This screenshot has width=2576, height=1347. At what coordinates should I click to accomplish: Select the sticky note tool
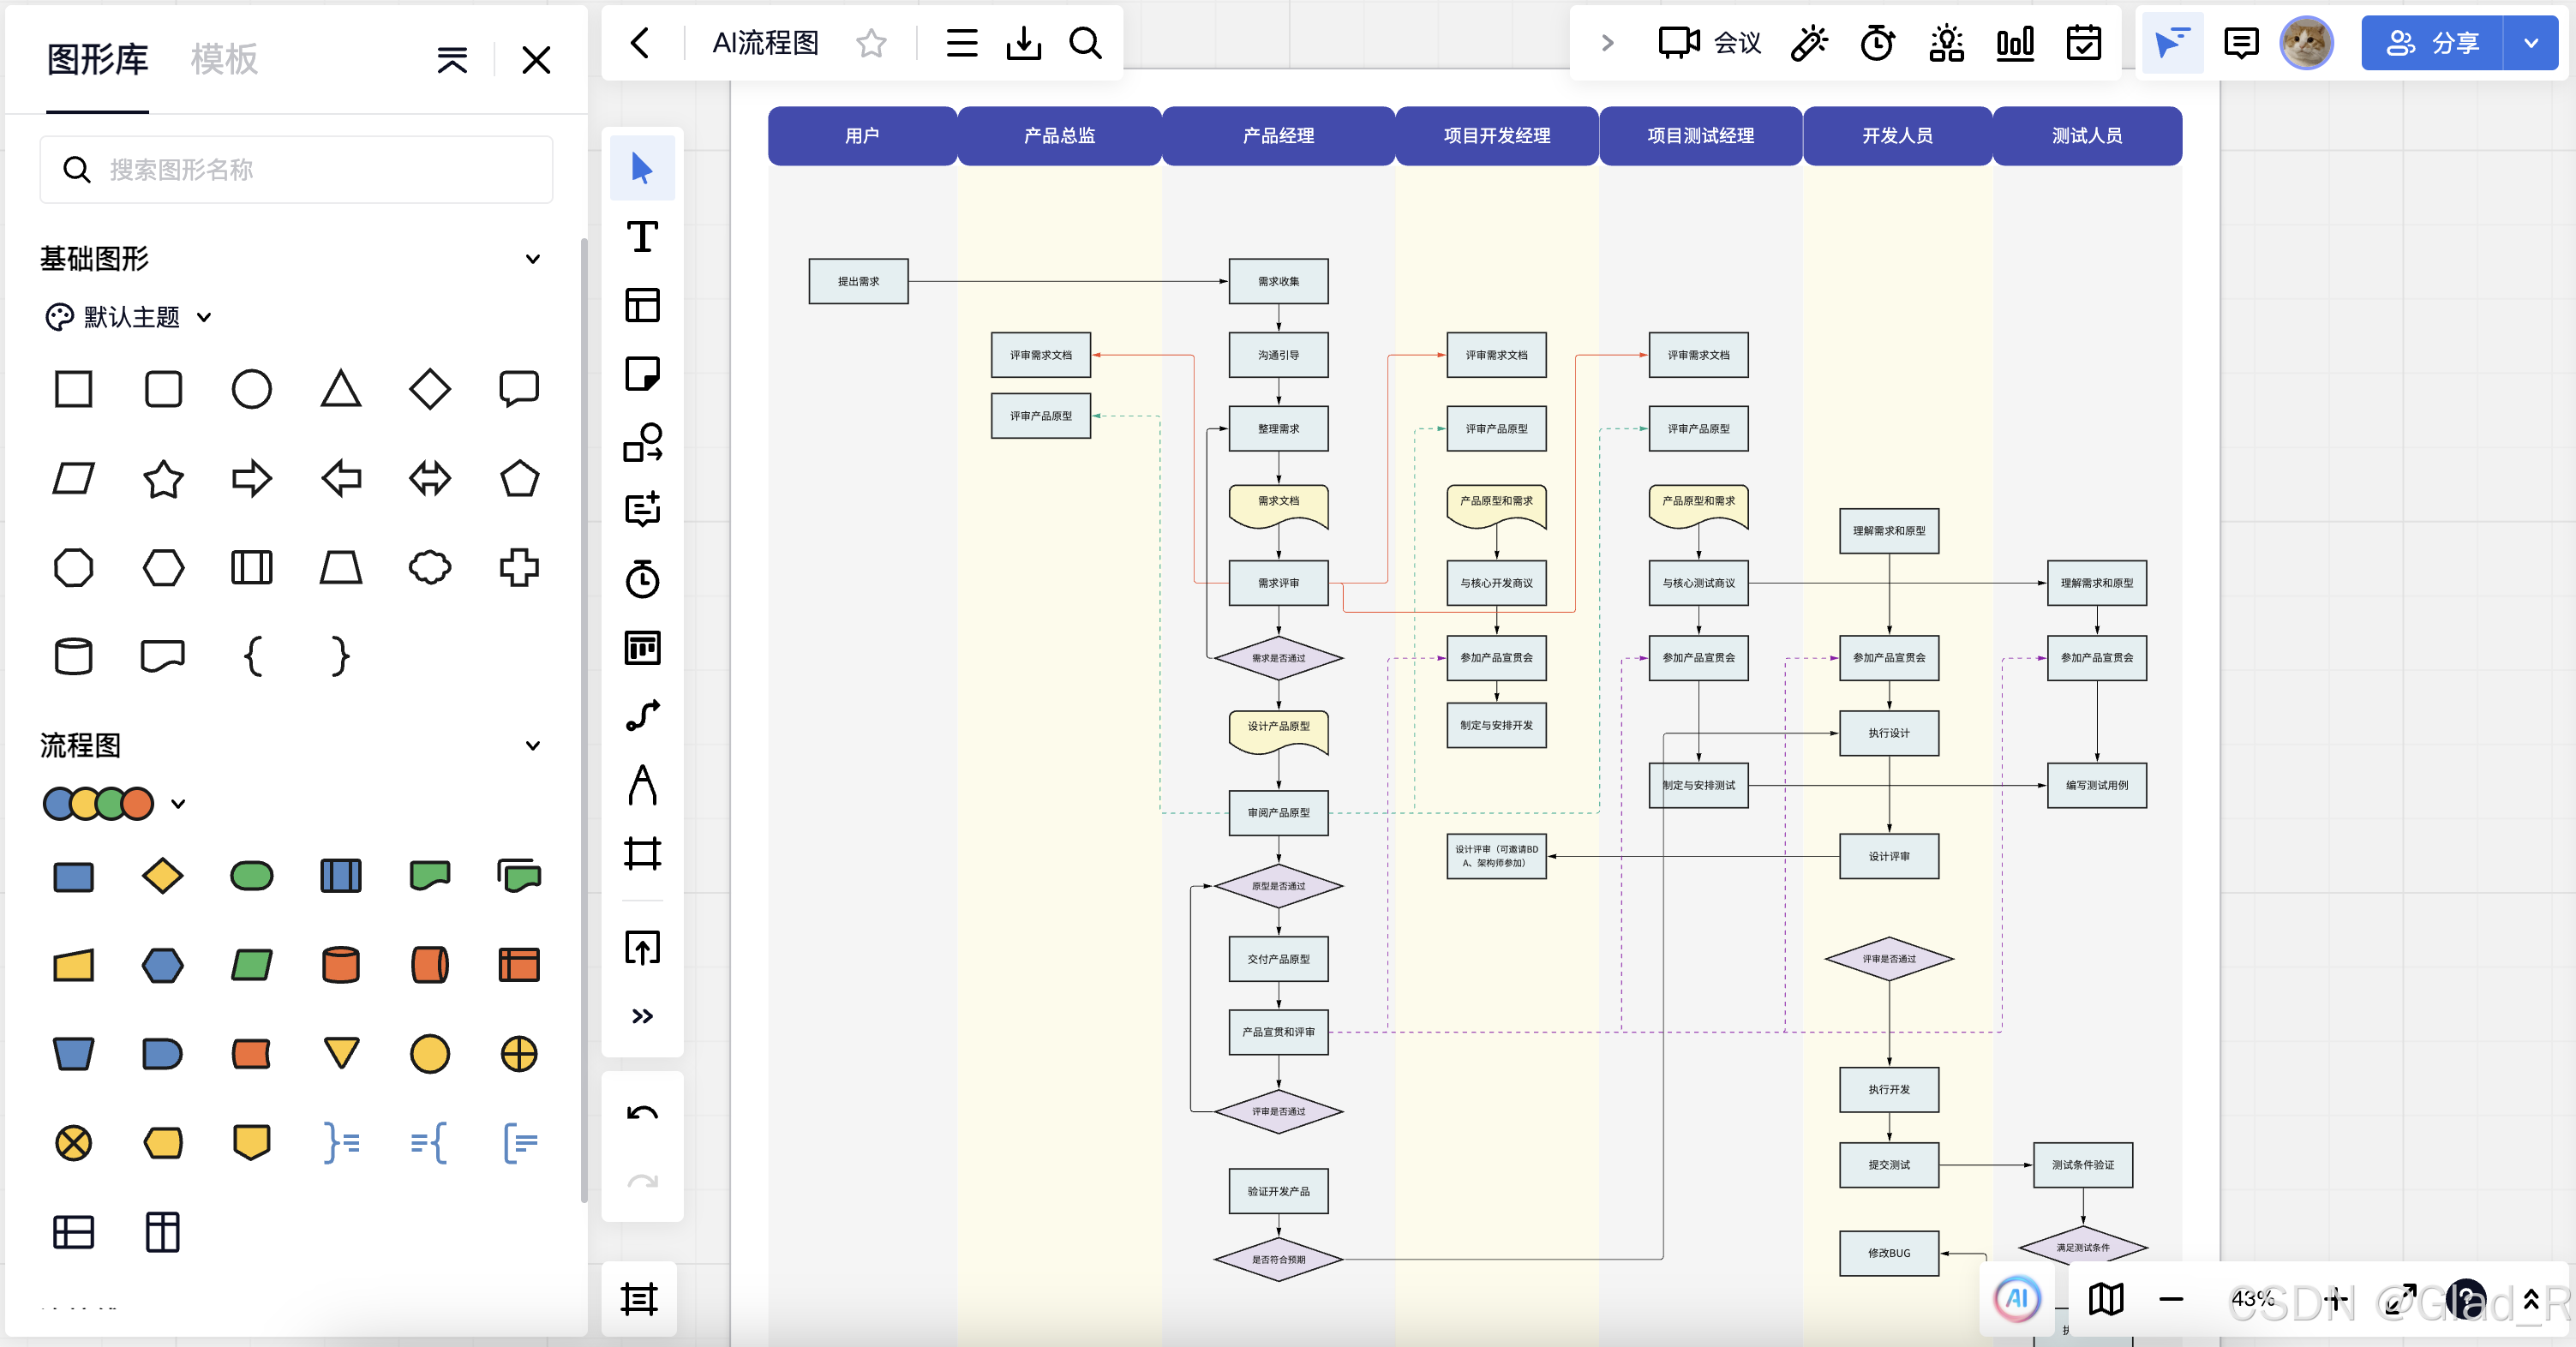point(642,373)
